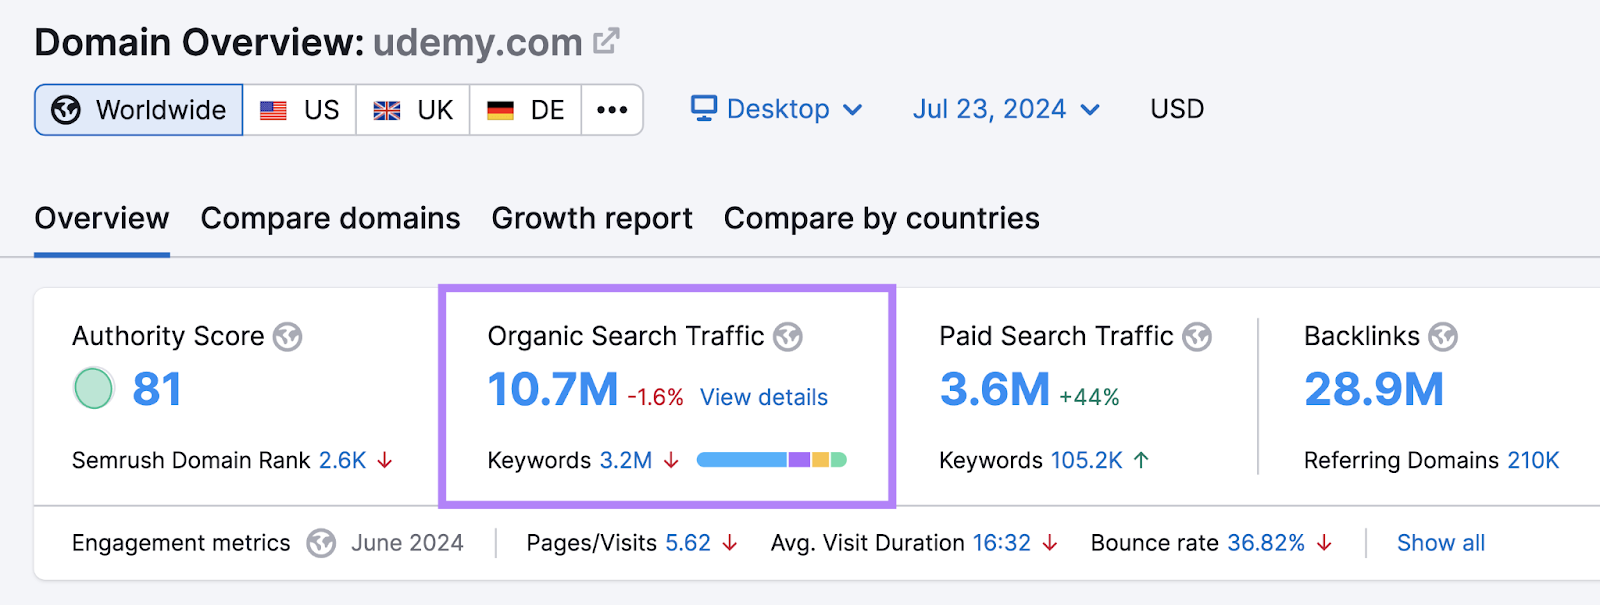Click globe icon beside Organic Search Traffic
This screenshot has height=605, width=1600.
(788, 337)
